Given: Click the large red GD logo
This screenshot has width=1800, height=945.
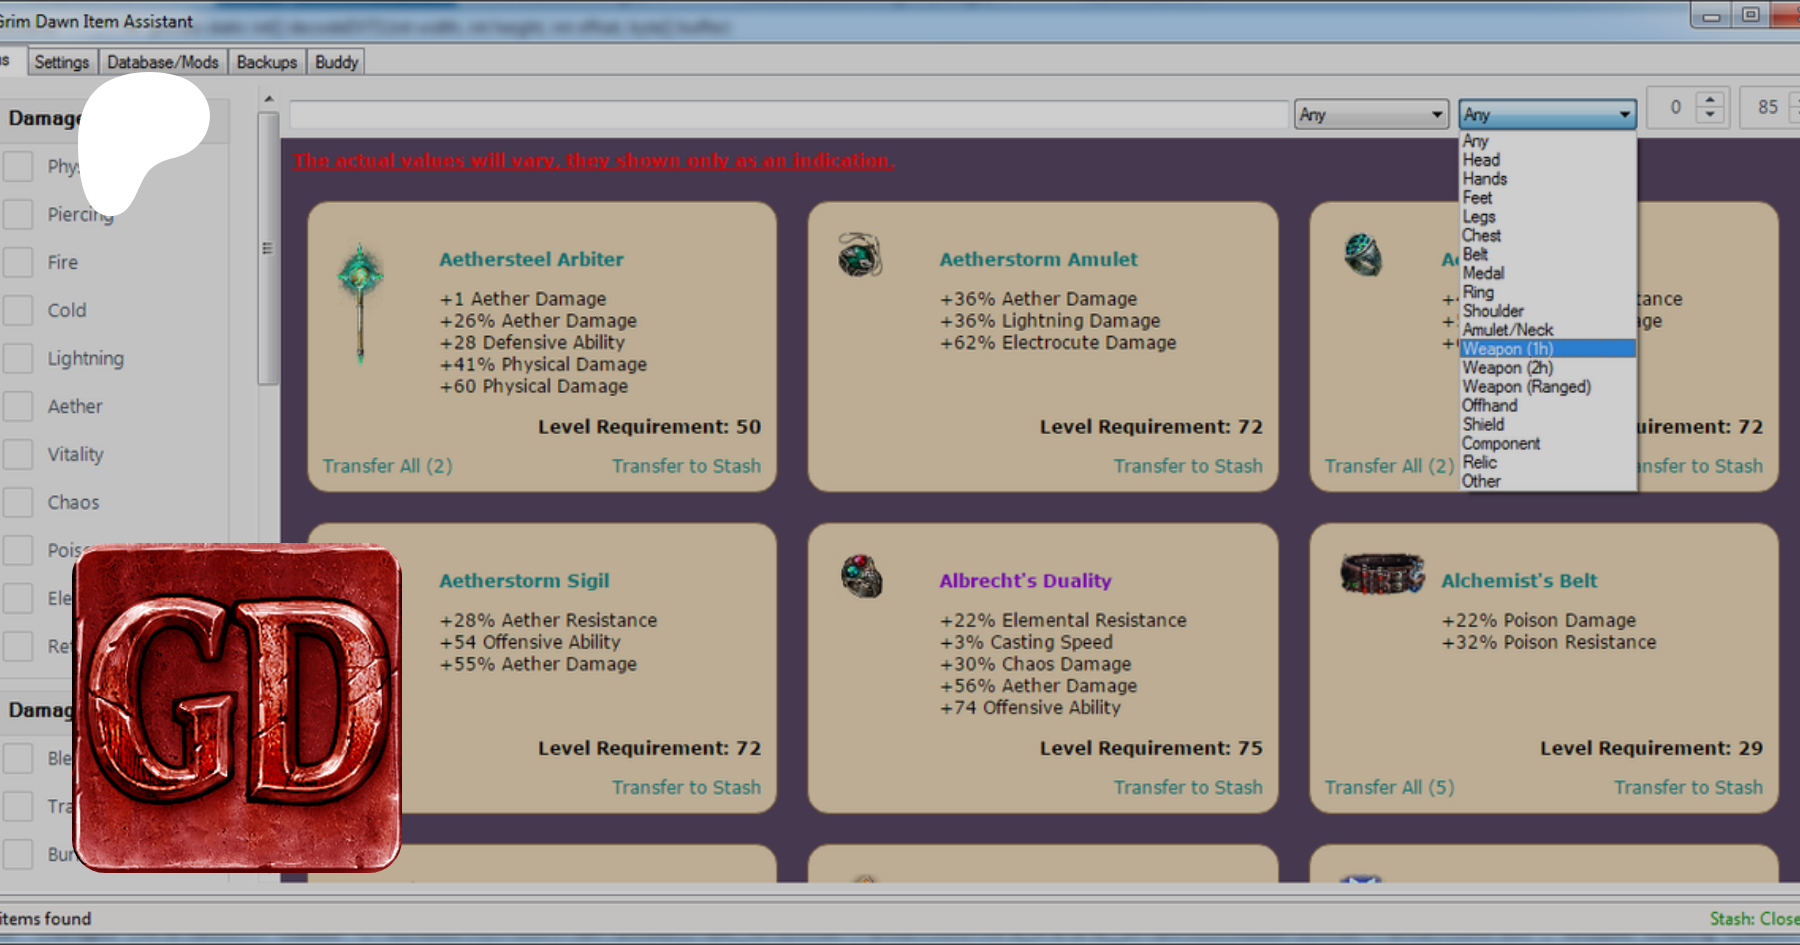Looking at the screenshot, I should [x=238, y=707].
